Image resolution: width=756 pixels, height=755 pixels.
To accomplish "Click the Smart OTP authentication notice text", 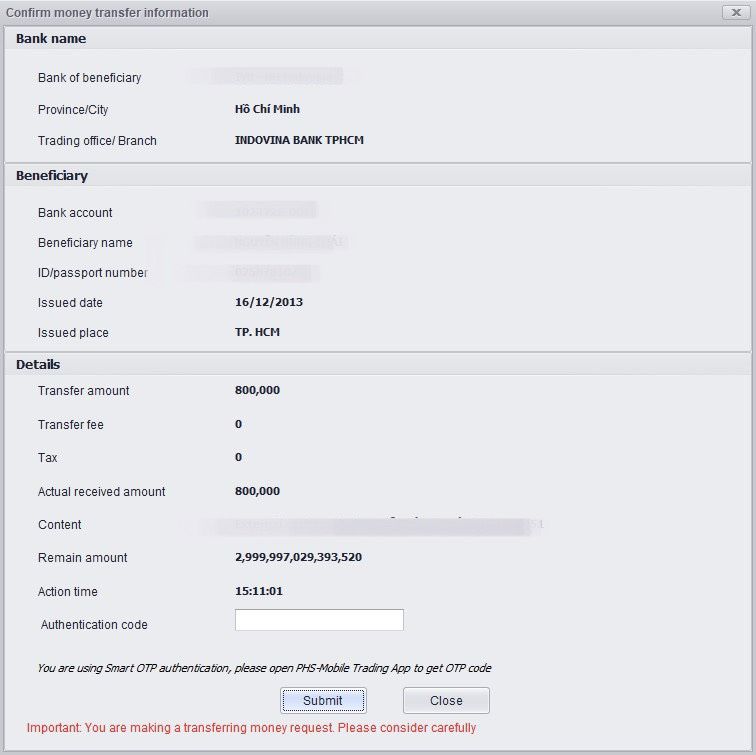I will 264,668.
